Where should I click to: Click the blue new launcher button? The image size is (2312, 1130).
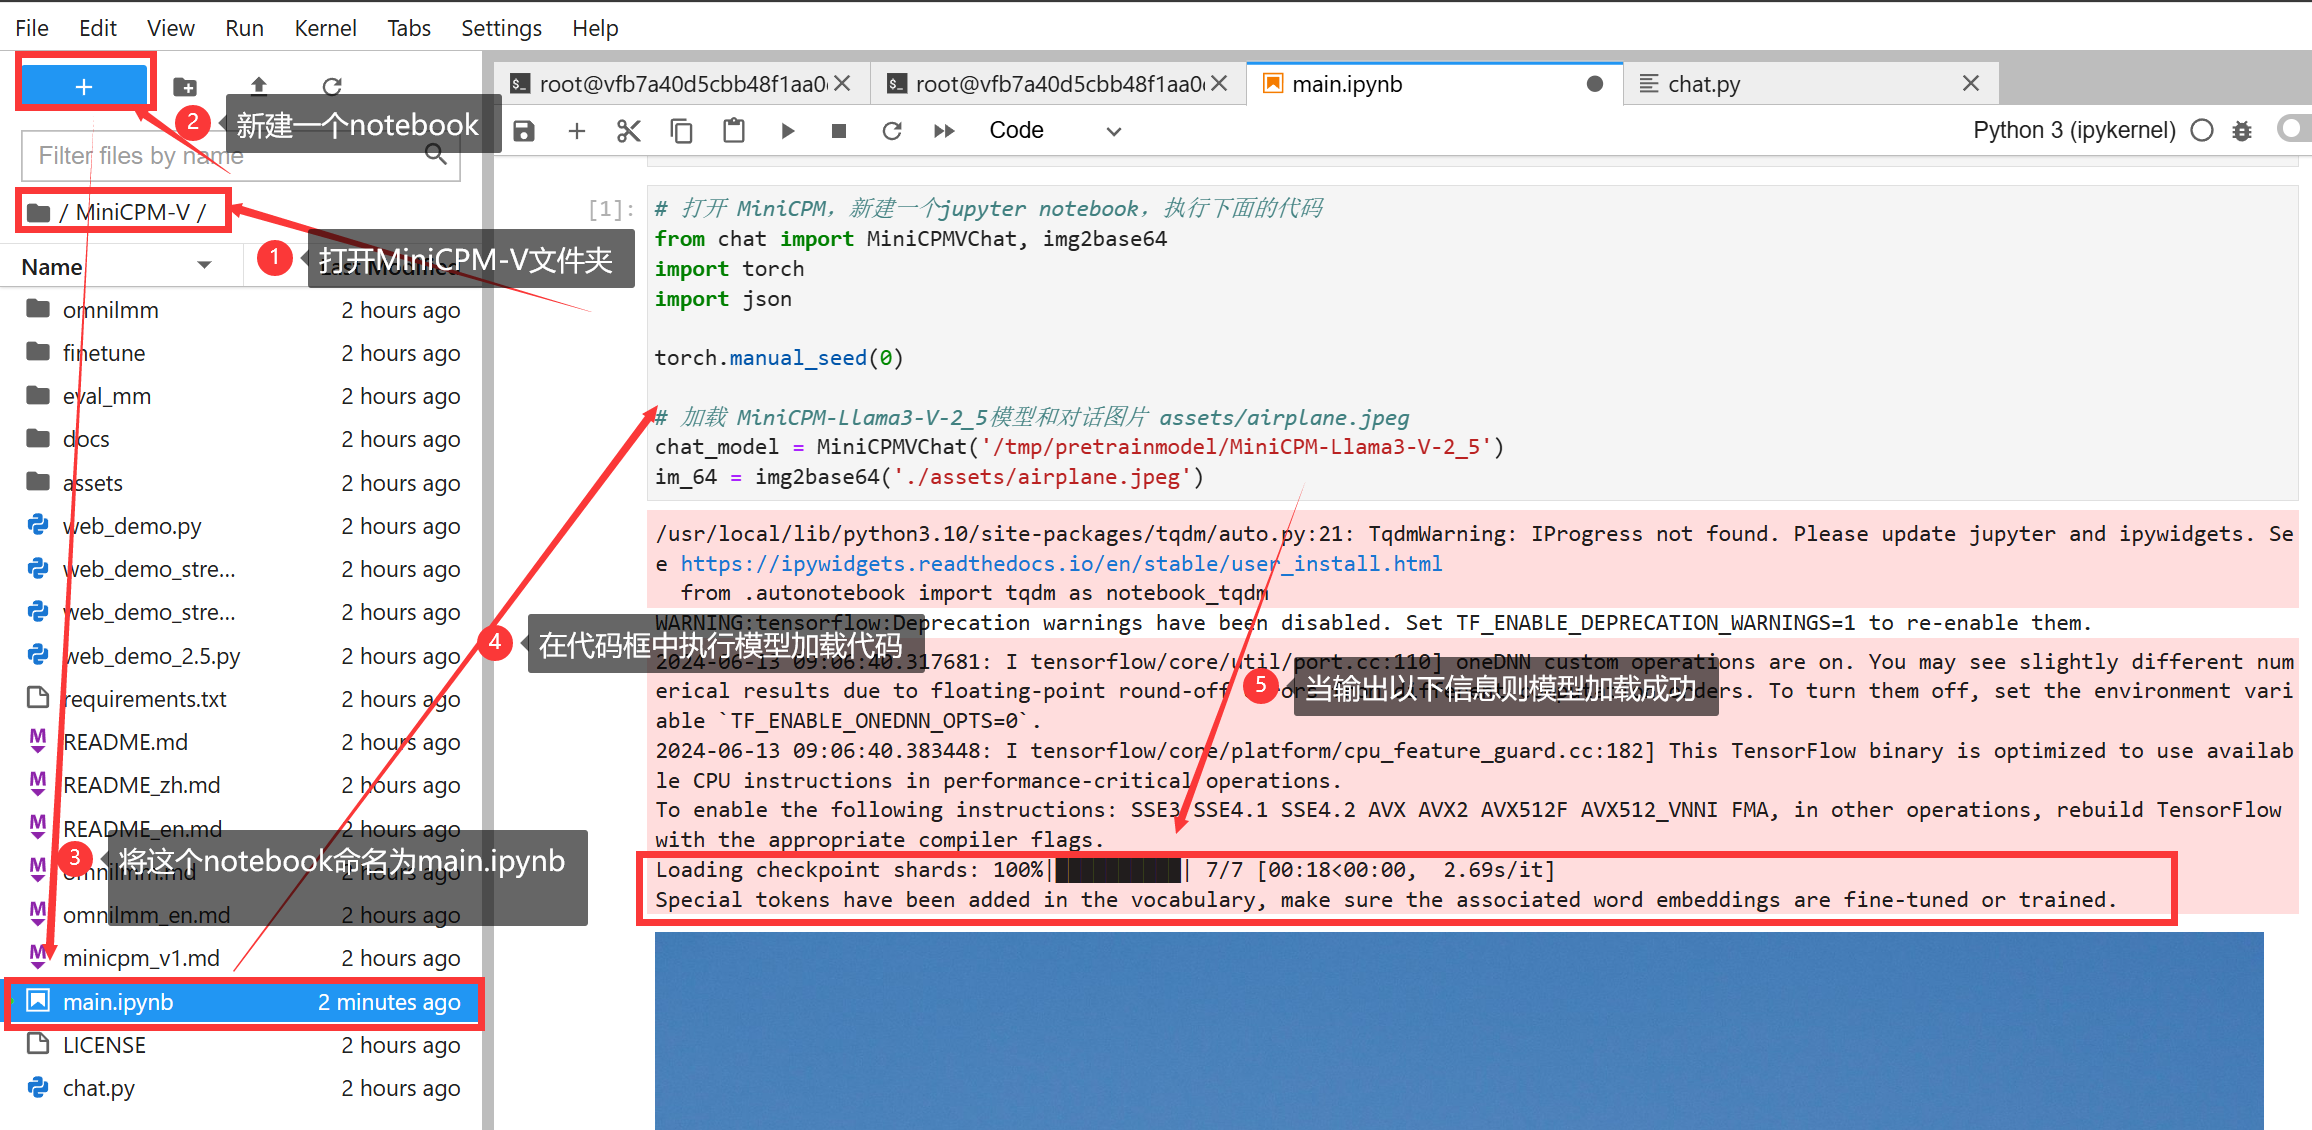click(x=84, y=86)
